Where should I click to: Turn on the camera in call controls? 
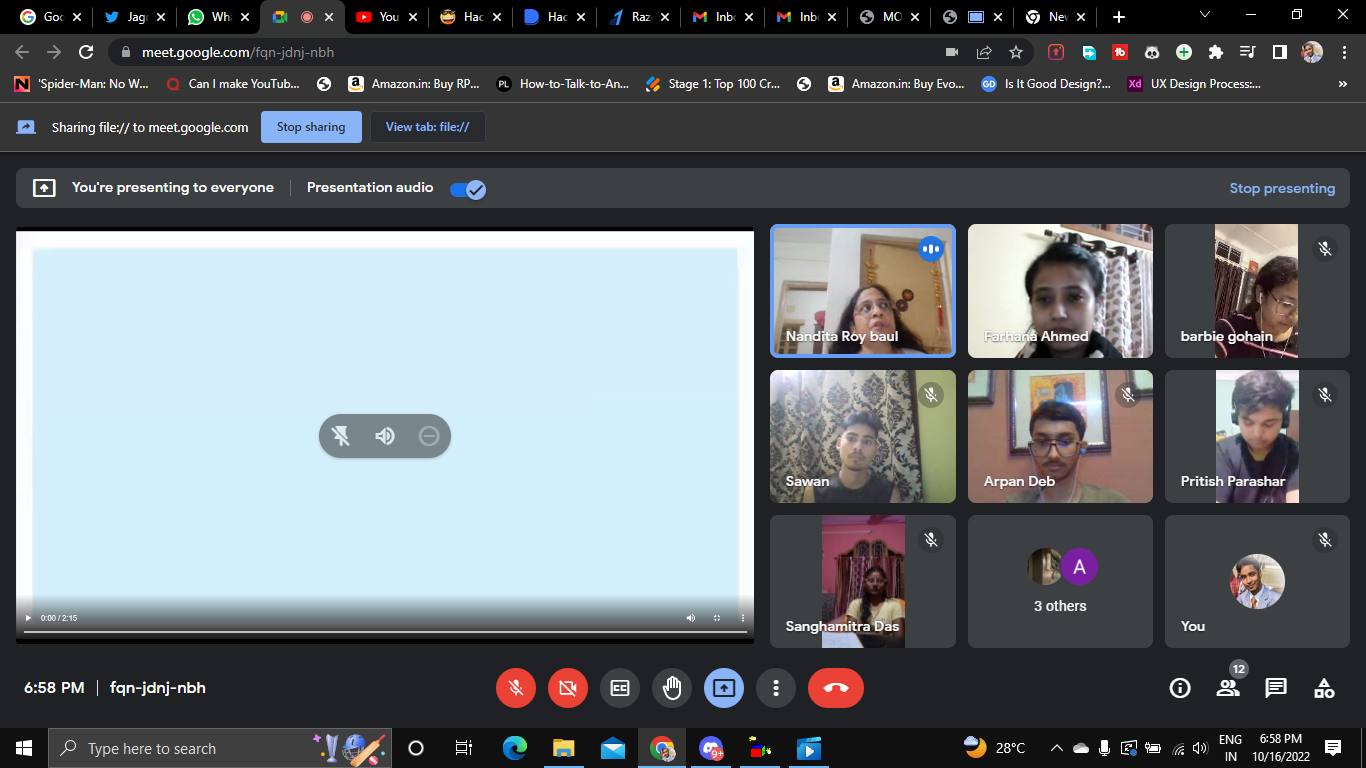click(x=568, y=688)
